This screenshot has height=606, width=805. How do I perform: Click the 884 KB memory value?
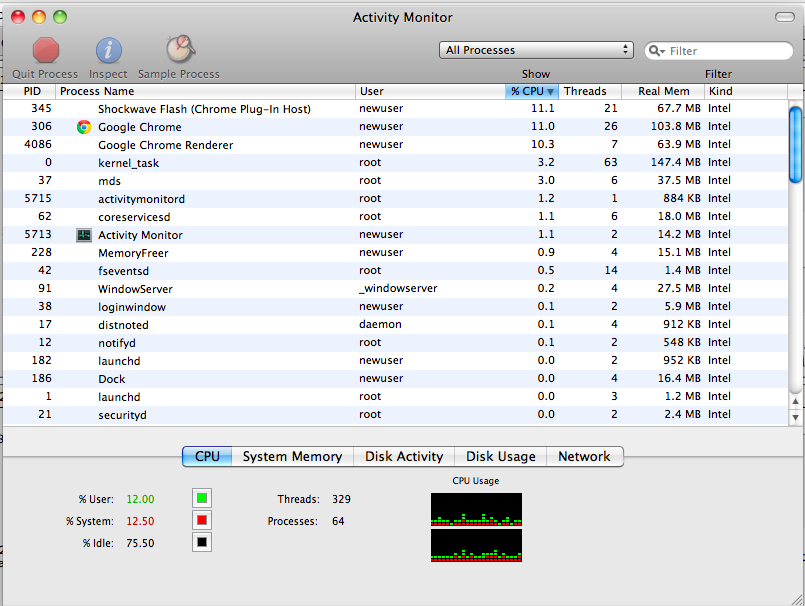pyautogui.click(x=682, y=198)
